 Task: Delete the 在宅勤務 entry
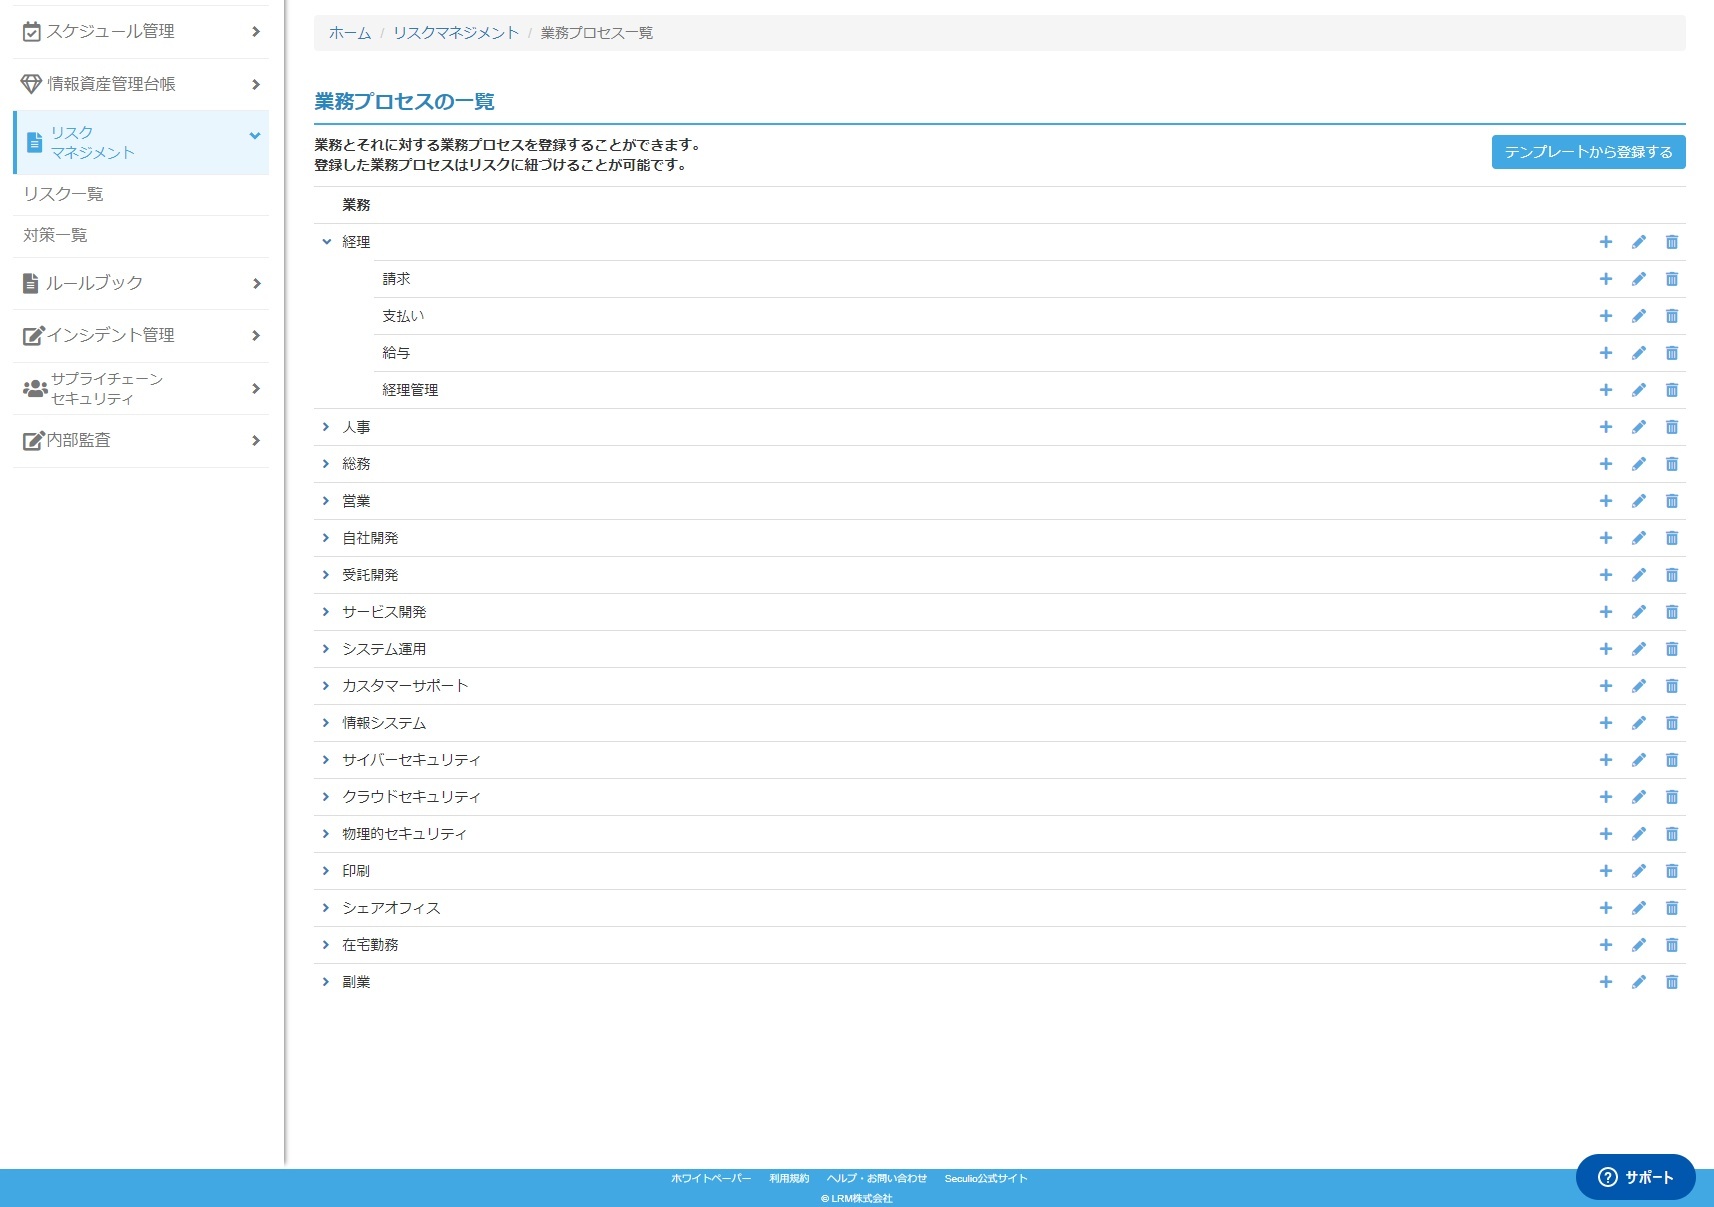pyautogui.click(x=1671, y=945)
